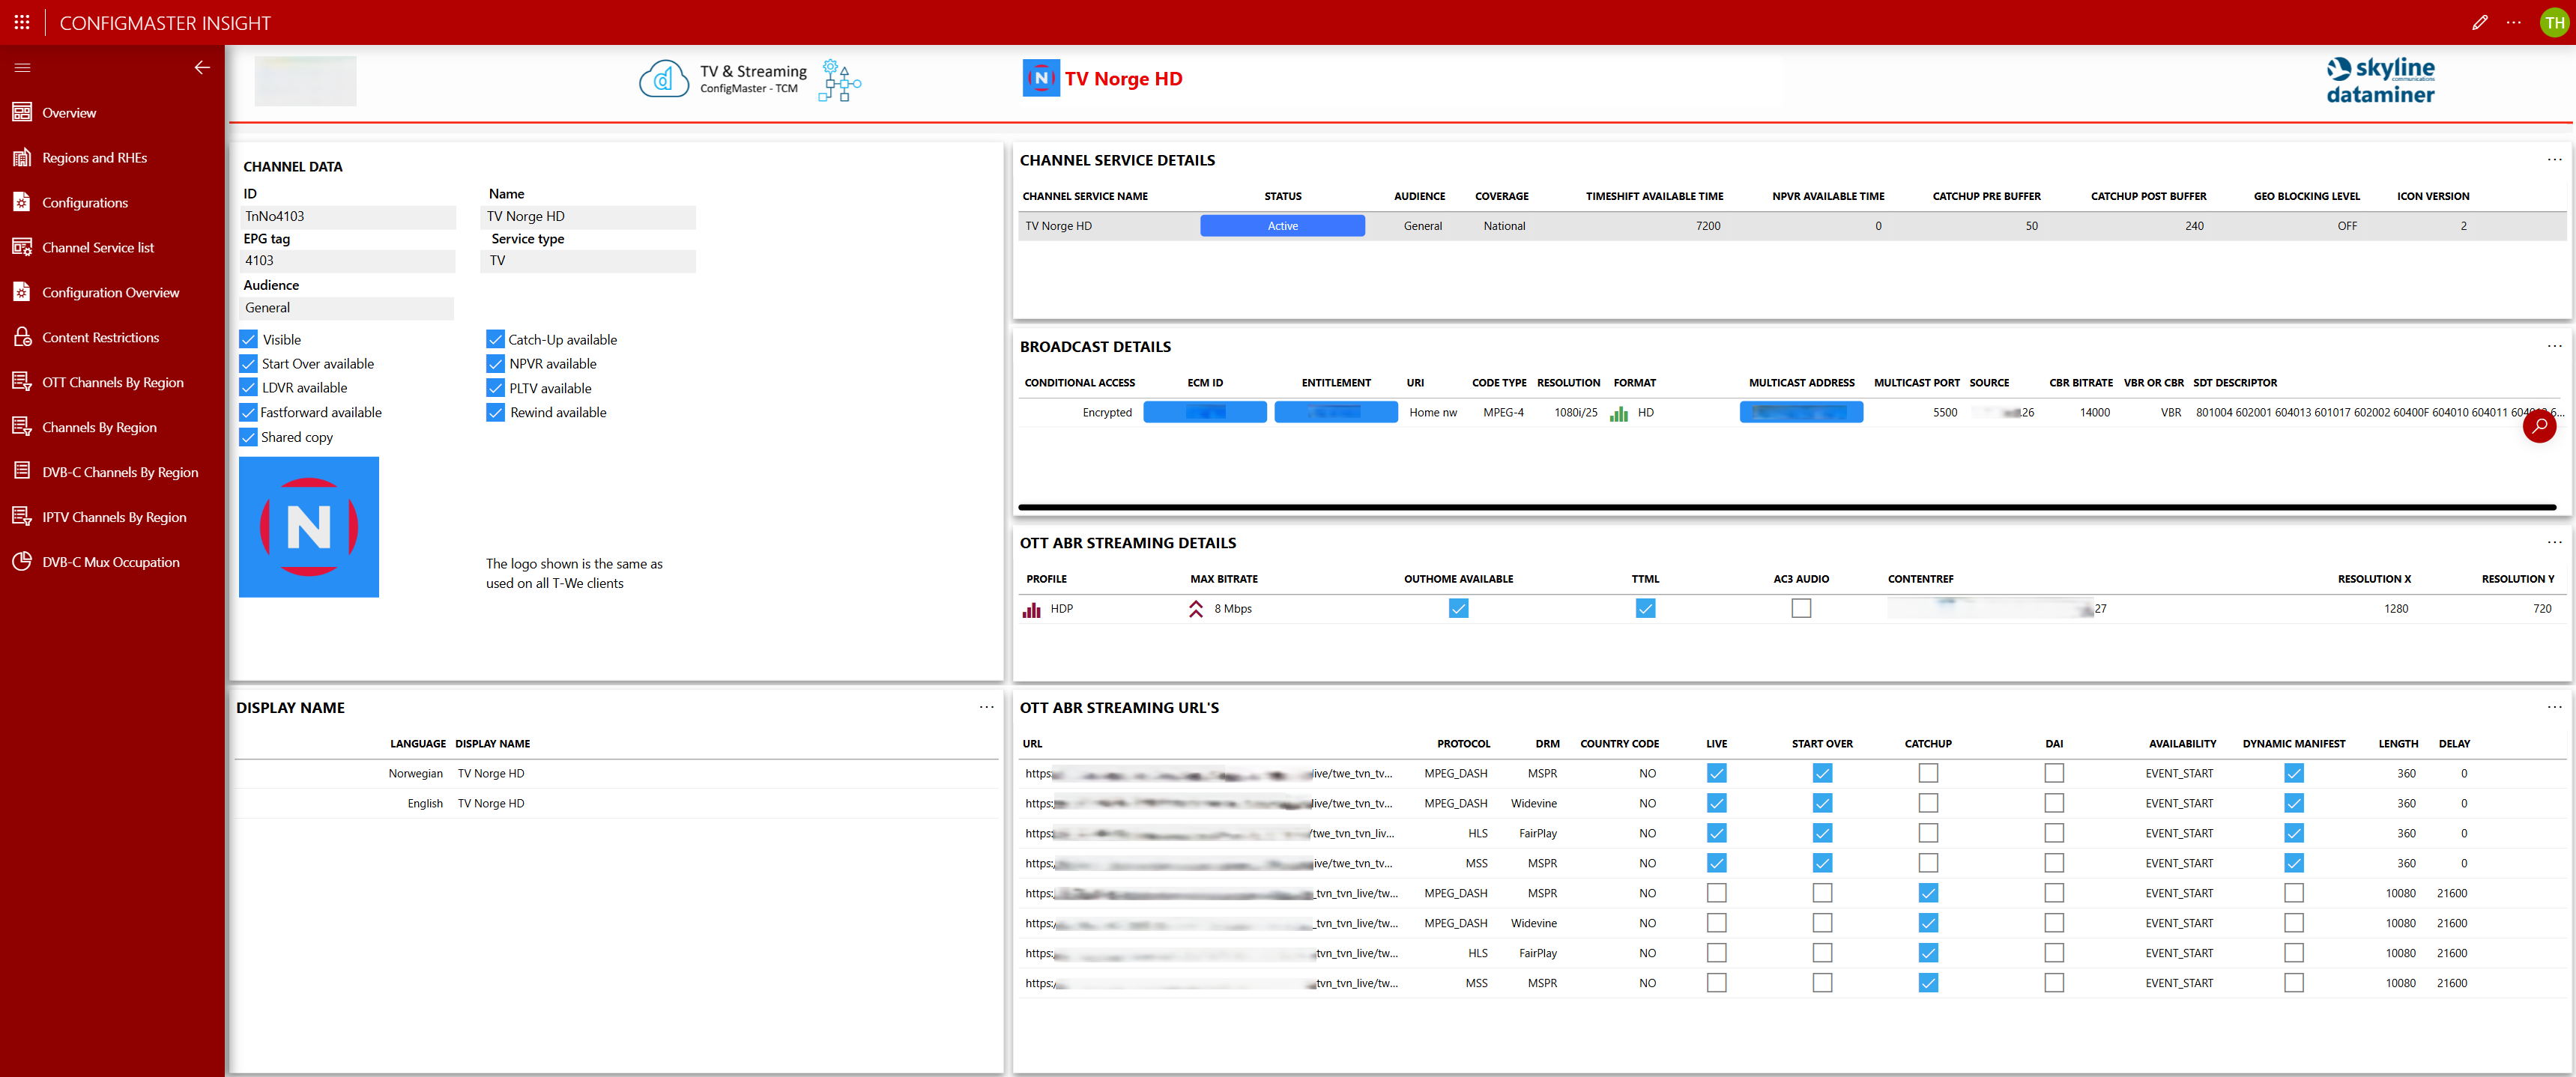
Task: Toggle NPVR available checkbox
Action: [496, 364]
